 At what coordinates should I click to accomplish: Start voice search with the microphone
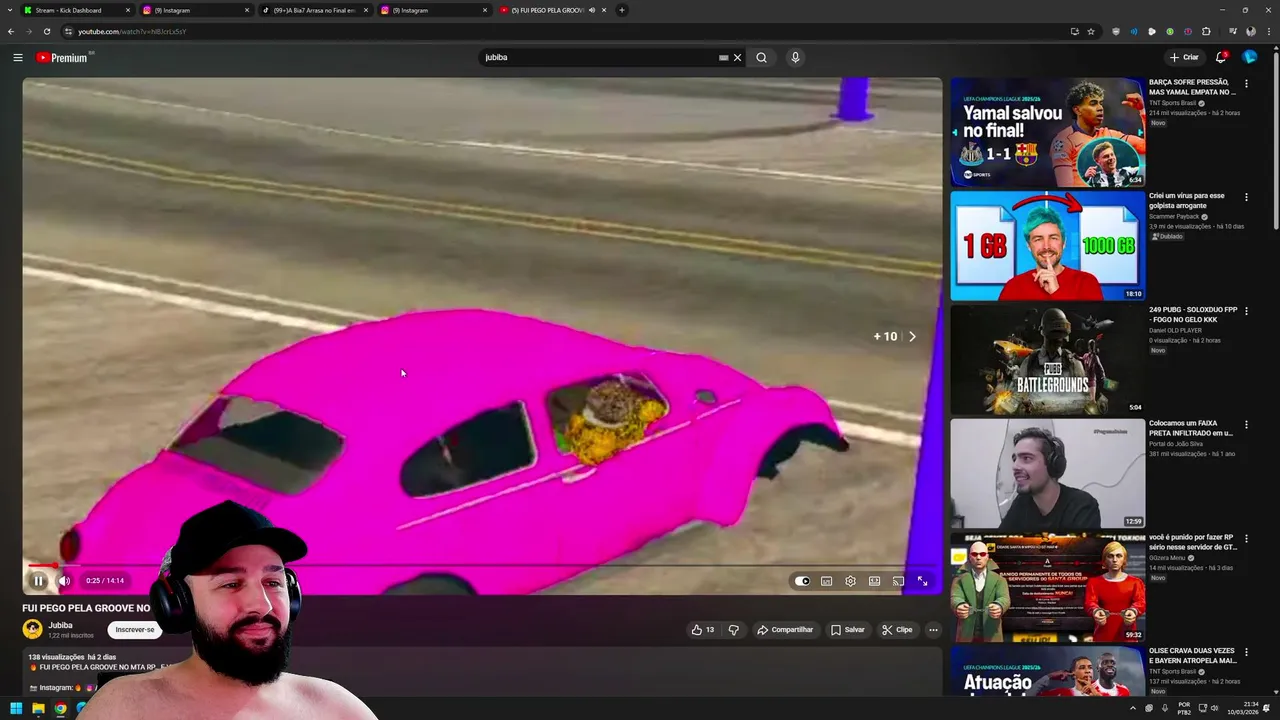coord(795,57)
